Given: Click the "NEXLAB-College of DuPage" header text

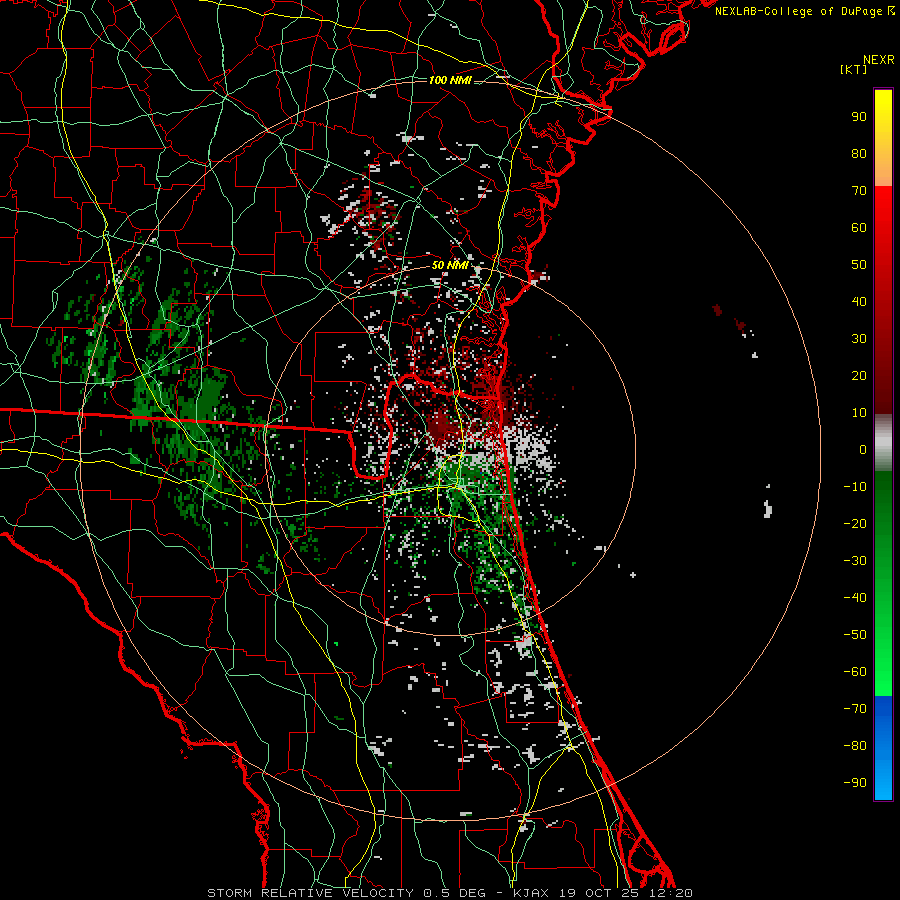Looking at the screenshot, I should pos(799,11).
